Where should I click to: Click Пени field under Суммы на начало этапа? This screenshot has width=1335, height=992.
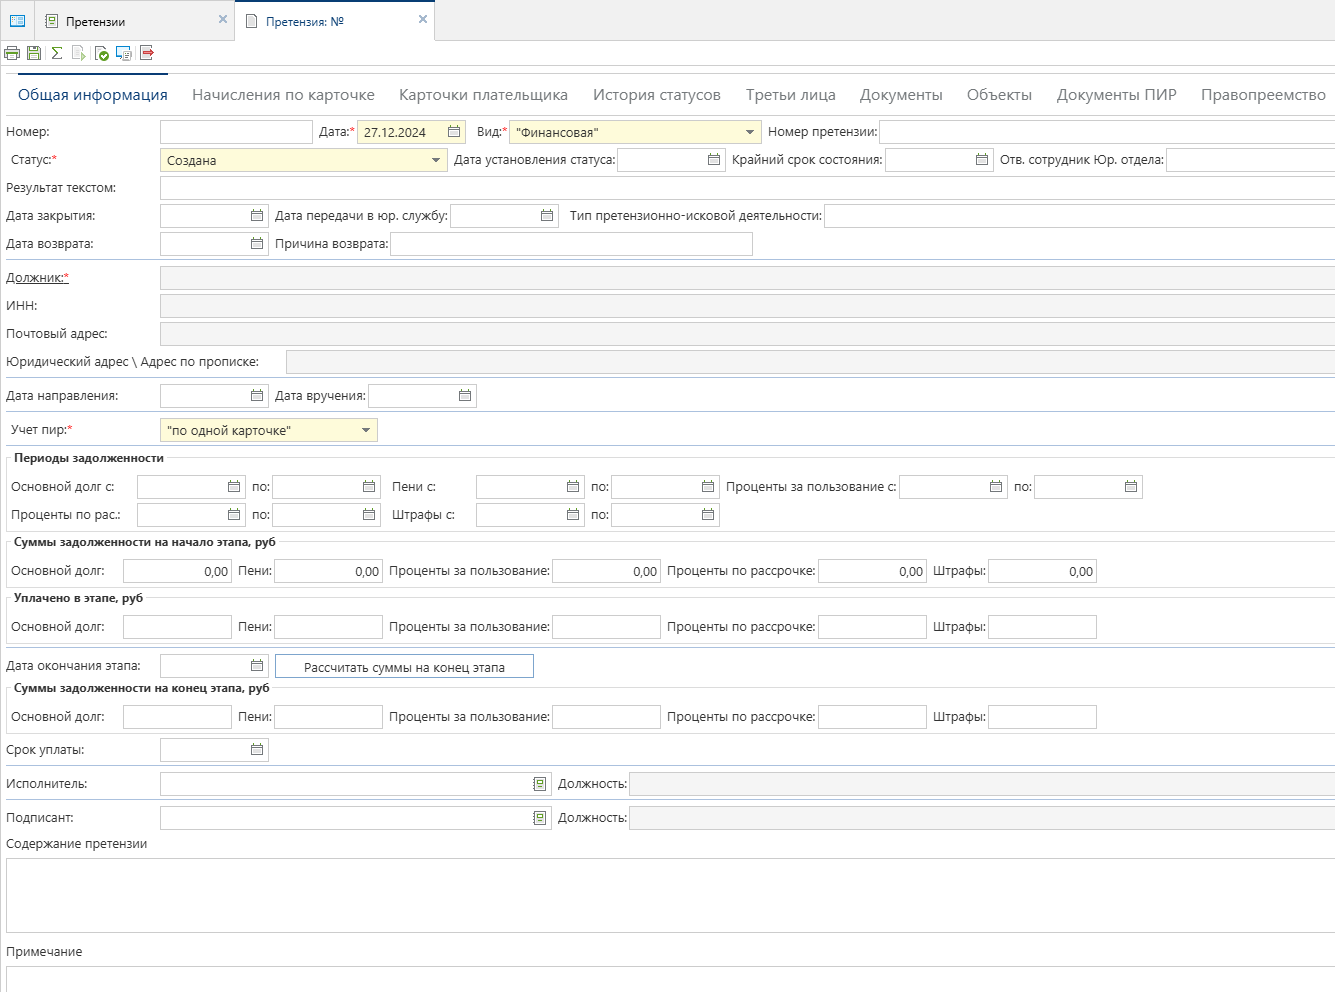pyautogui.click(x=328, y=571)
